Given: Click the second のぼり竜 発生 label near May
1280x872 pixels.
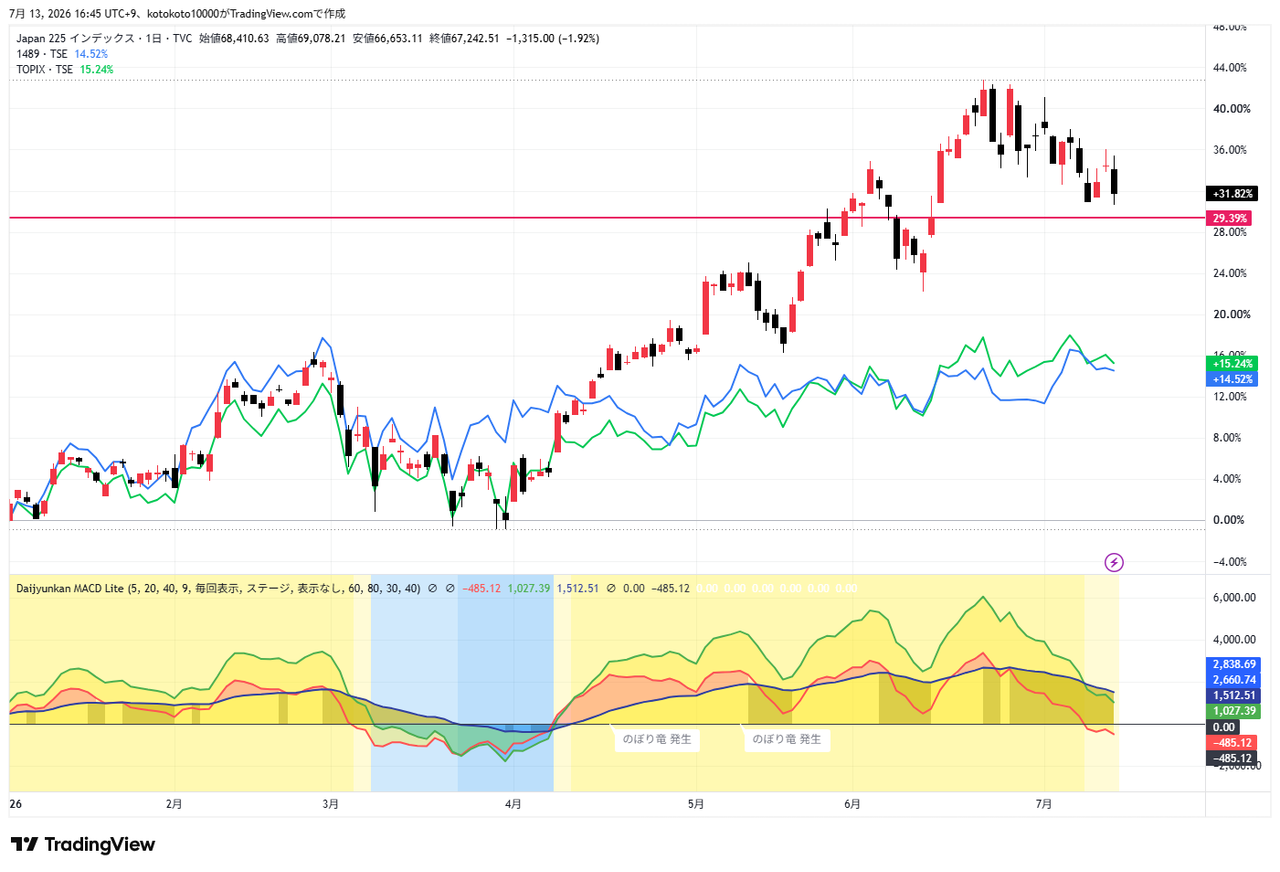Looking at the screenshot, I should pyautogui.click(x=786, y=740).
